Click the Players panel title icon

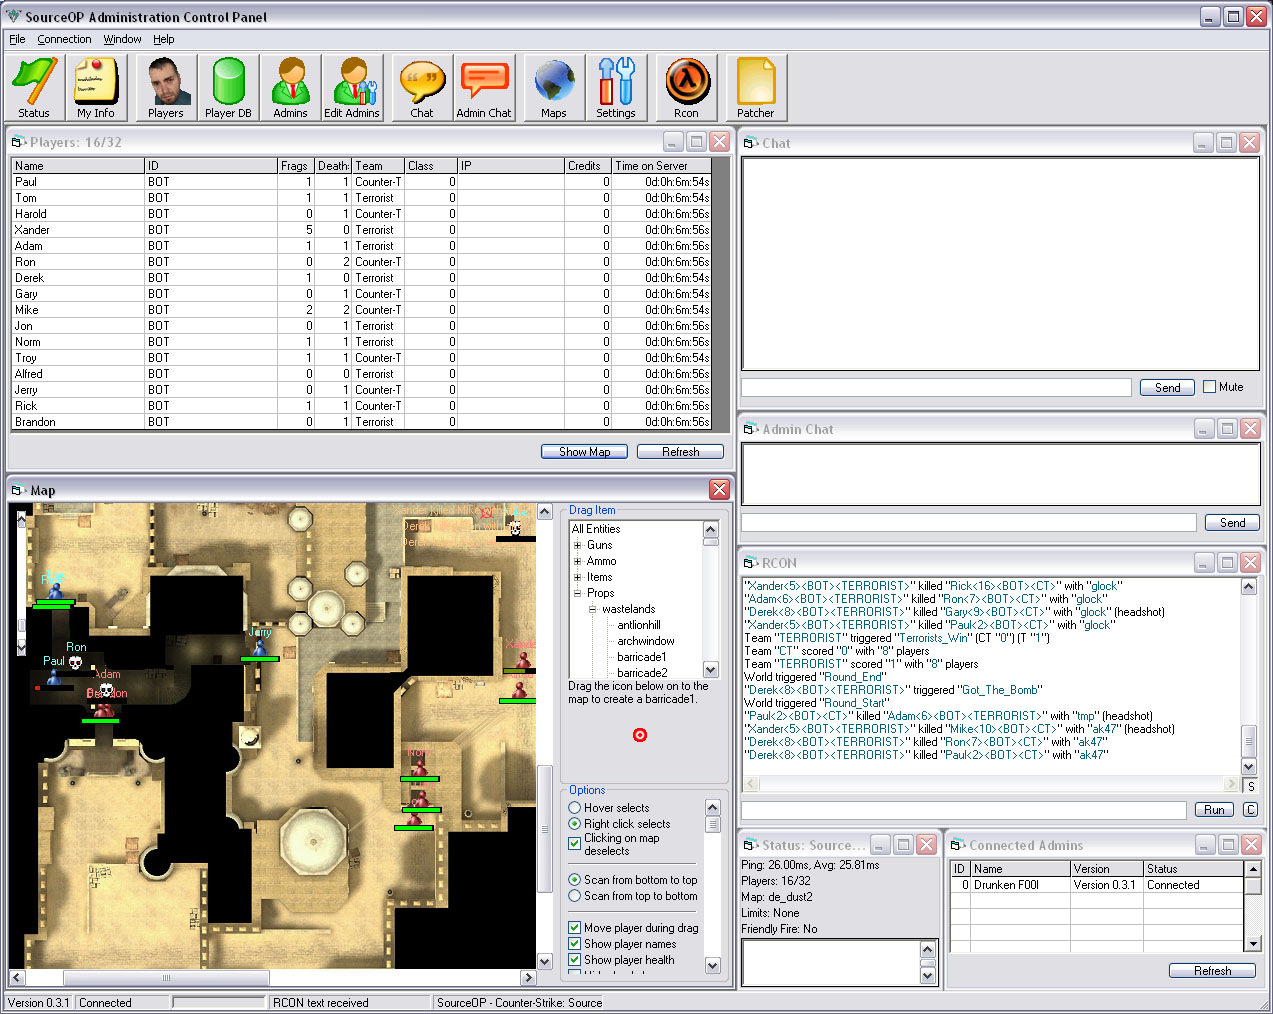pos(18,142)
